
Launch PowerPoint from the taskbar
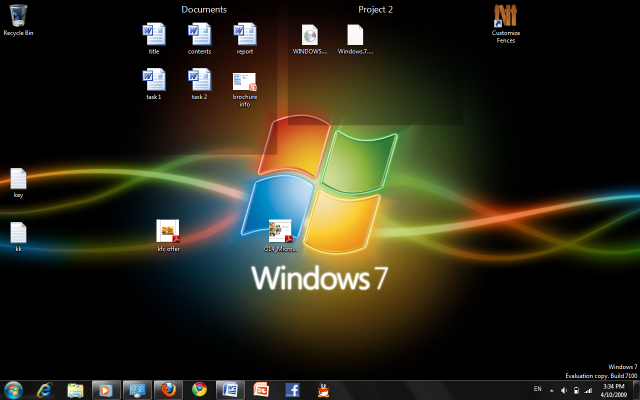(x=261, y=390)
